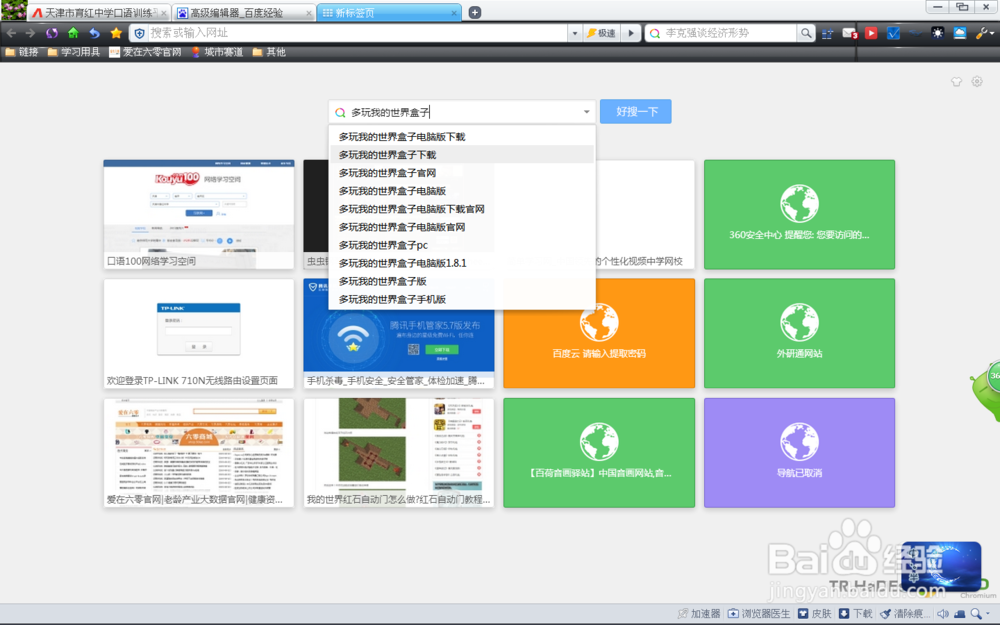Open the 加速器 accelerator in status bar
This screenshot has height=625, width=1000.
point(698,614)
